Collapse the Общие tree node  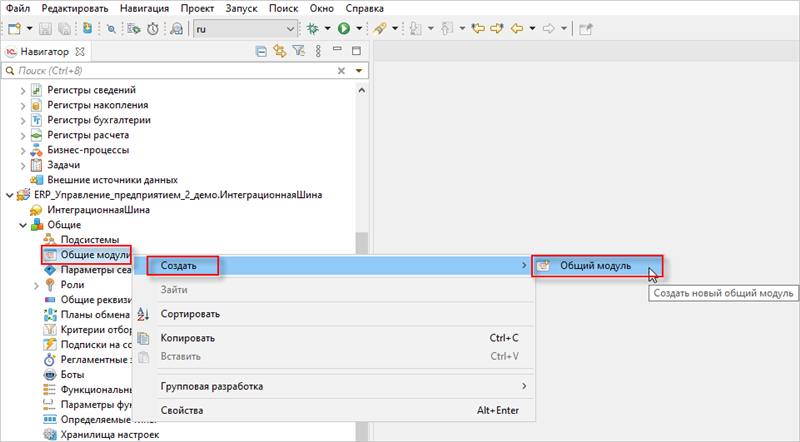coord(22,225)
